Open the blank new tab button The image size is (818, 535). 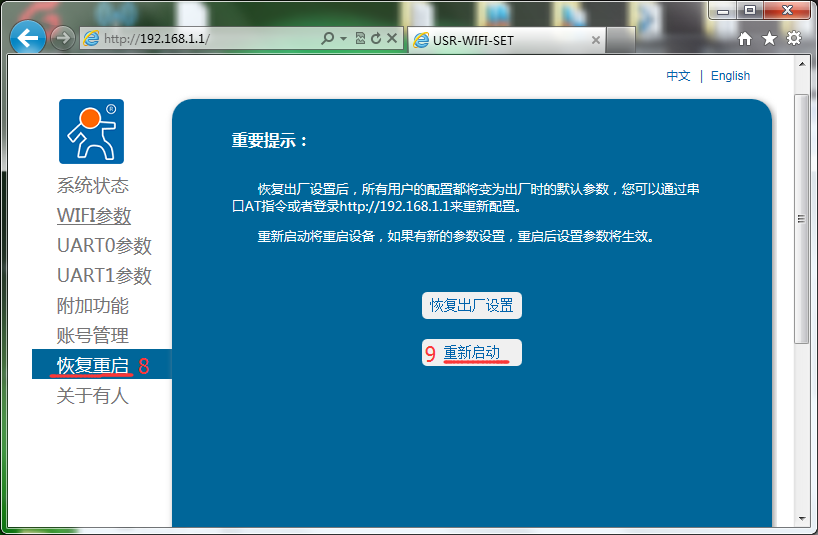pos(622,41)
